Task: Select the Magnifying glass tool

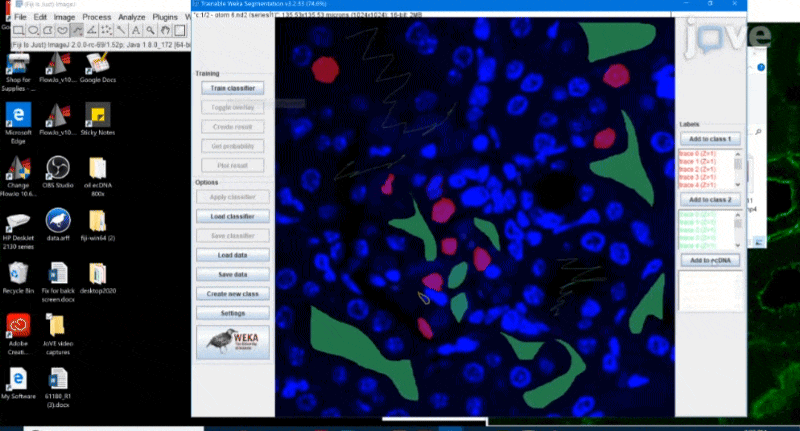Action: 150,30
